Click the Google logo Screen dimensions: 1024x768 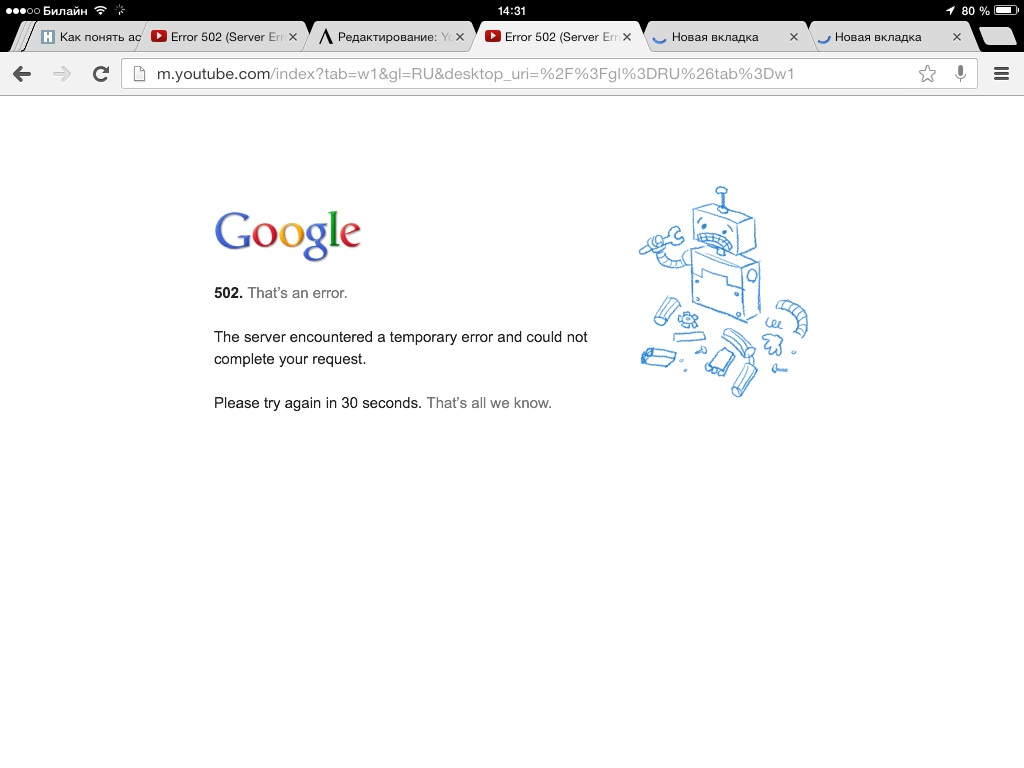point(287,234)
